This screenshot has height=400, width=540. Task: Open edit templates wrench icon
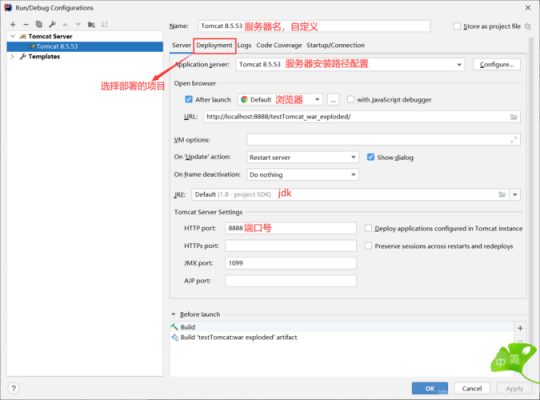click(52, 24)
